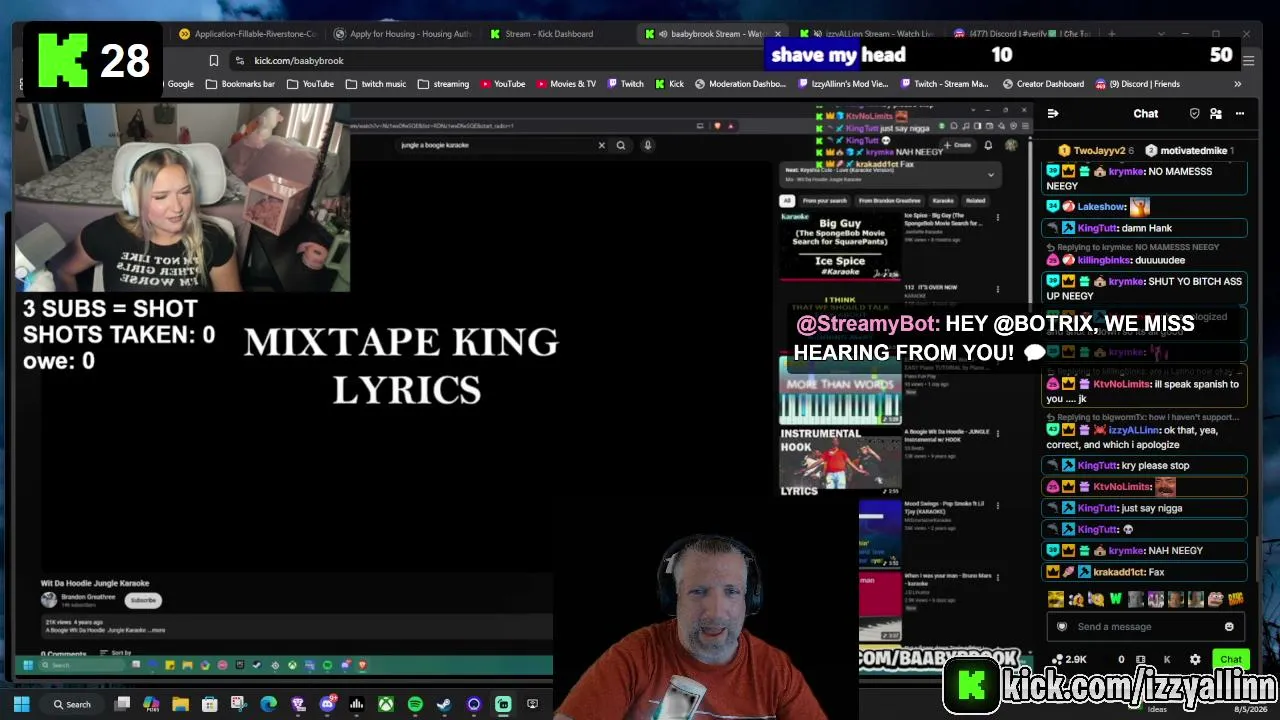This screenshot has height=720, width=1280.
Task: Switch to Application-Fillable-Riverstone tab
Action: (245, 34)
